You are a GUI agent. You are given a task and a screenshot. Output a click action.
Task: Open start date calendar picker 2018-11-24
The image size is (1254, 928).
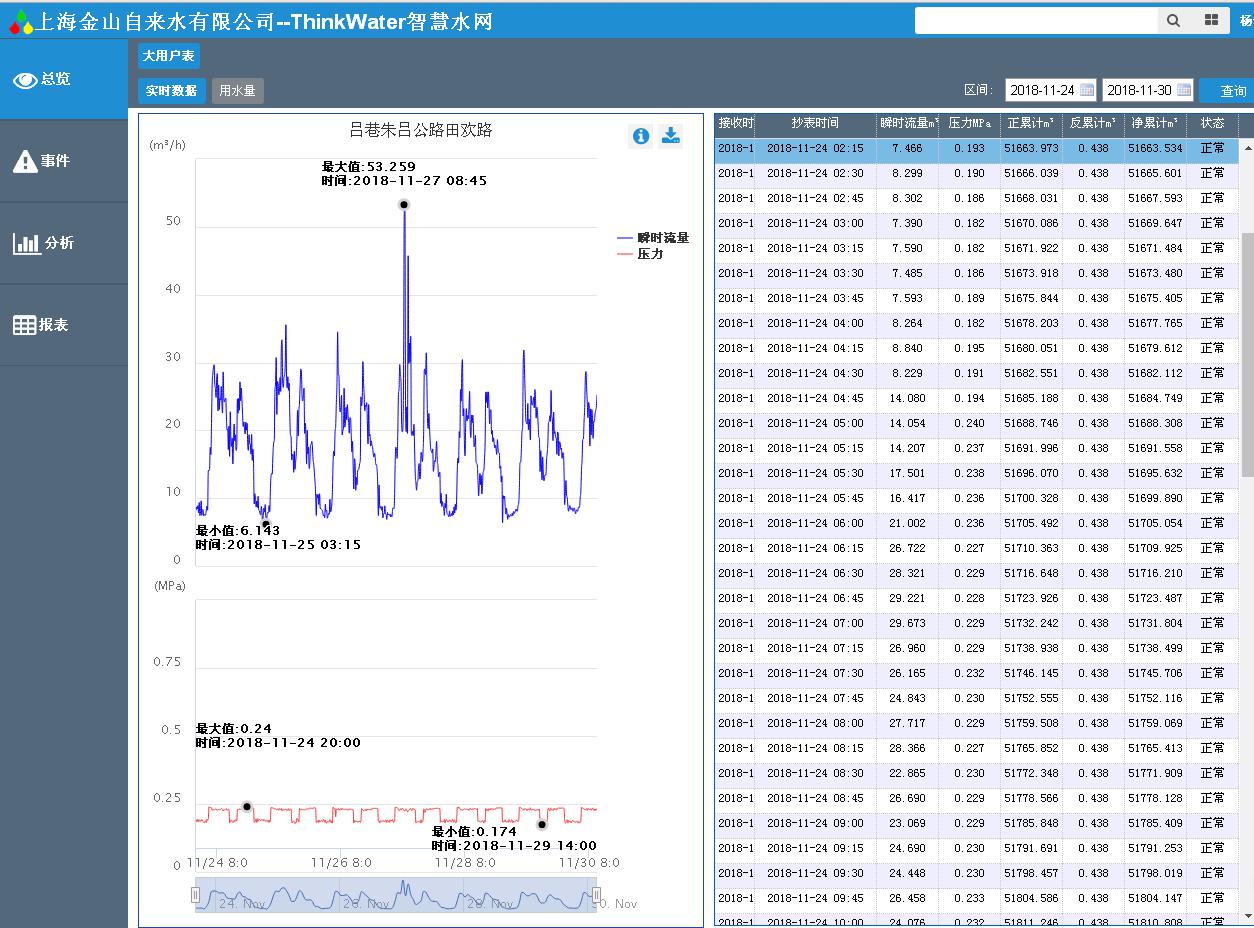(1086, 90)
